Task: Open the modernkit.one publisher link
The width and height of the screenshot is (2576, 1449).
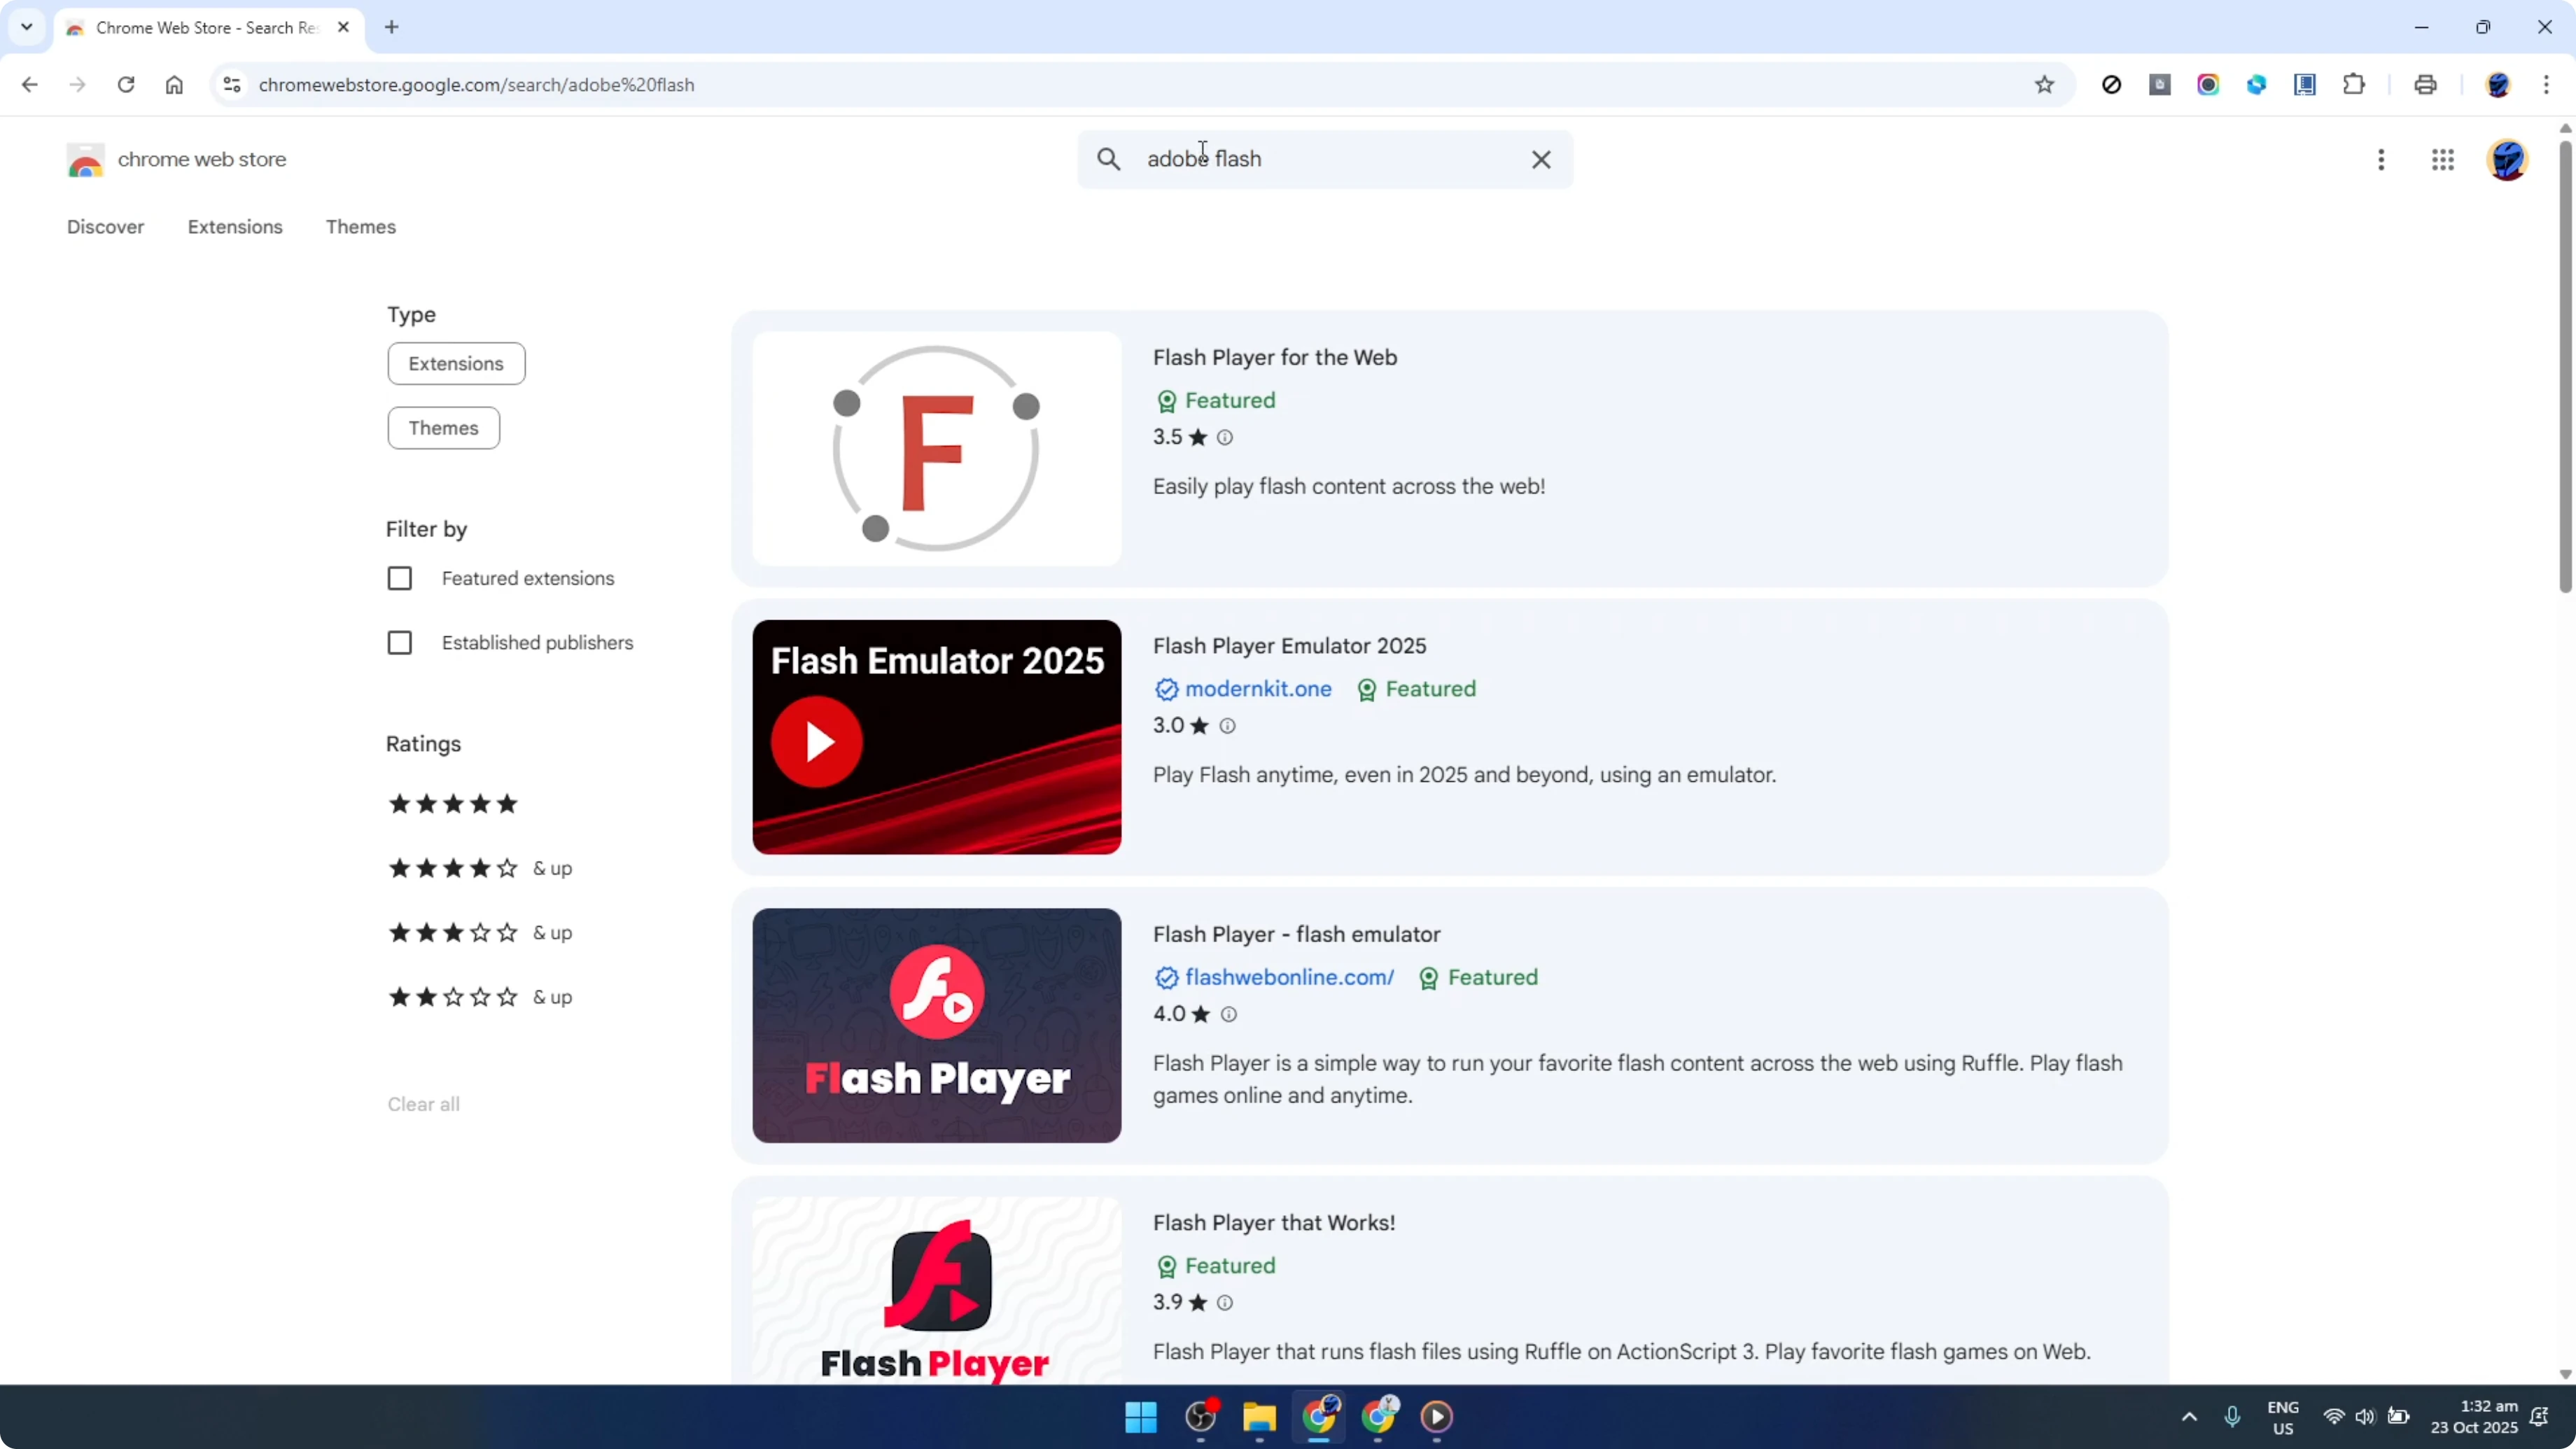Action: point(1257,689)
